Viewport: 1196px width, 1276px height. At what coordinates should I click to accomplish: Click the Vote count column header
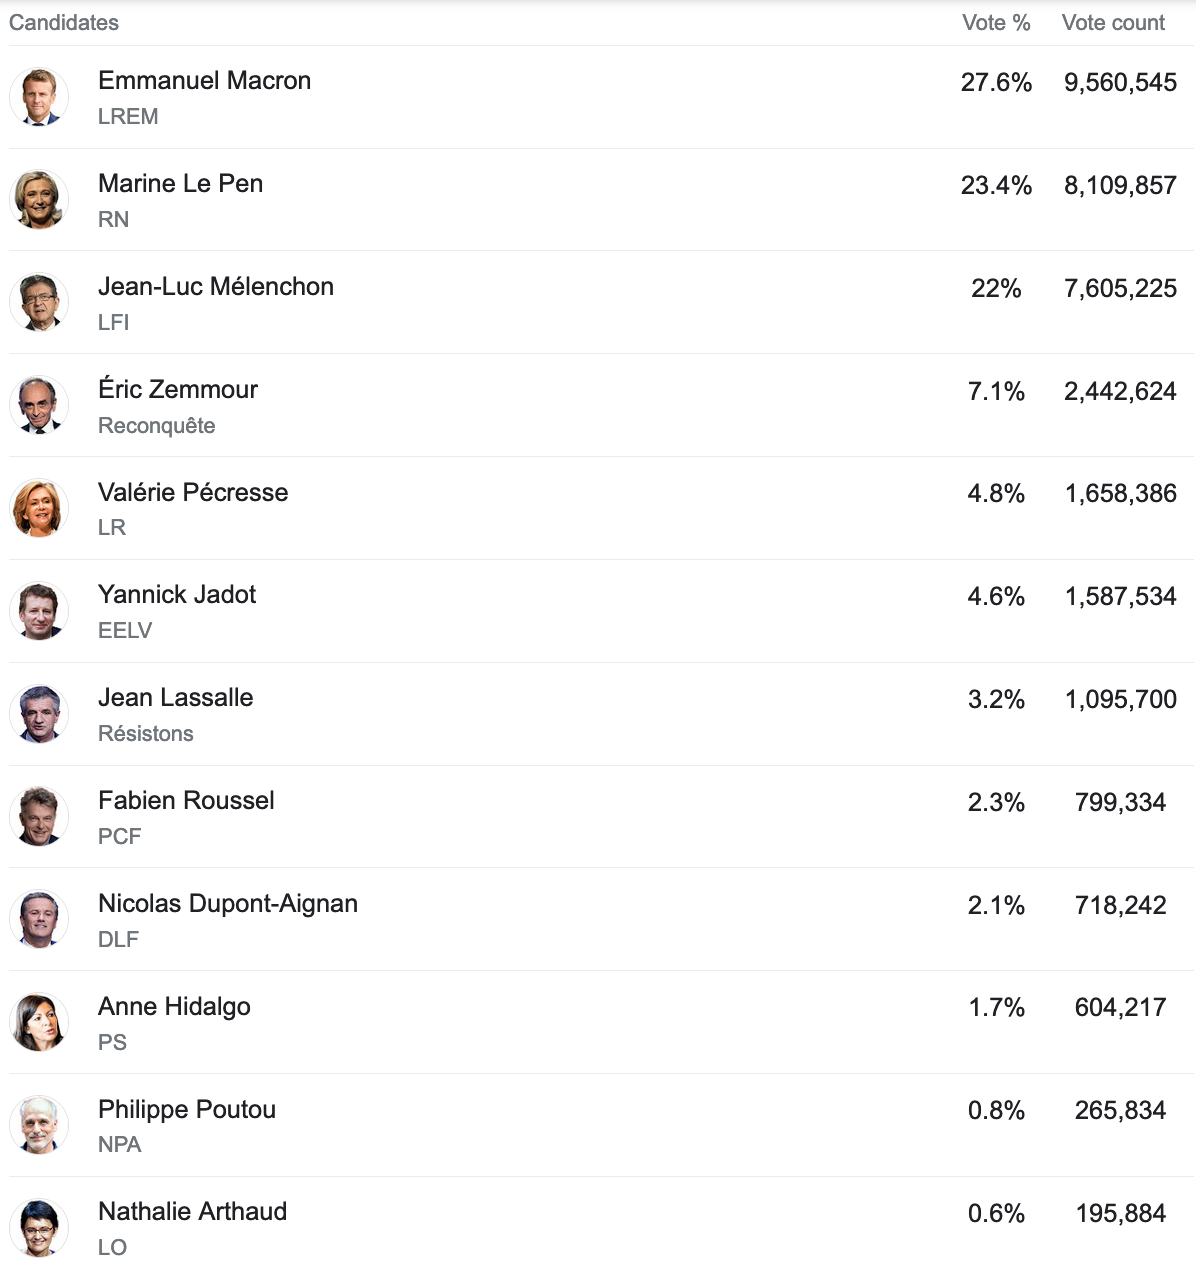coord(1113,23)
